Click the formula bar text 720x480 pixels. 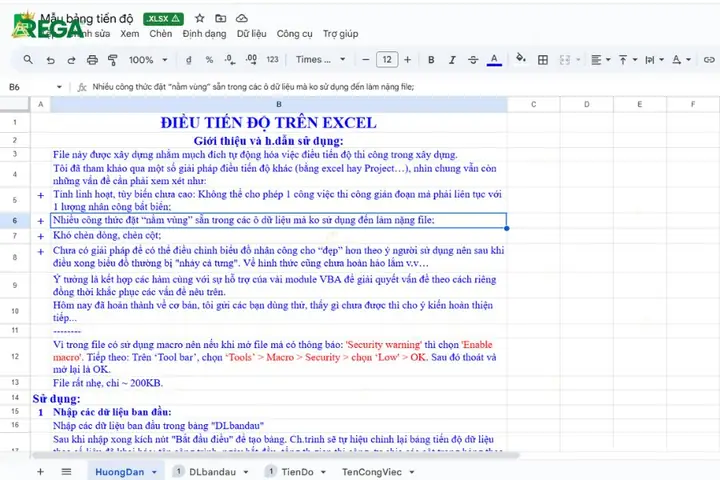(x=253, y=87)
